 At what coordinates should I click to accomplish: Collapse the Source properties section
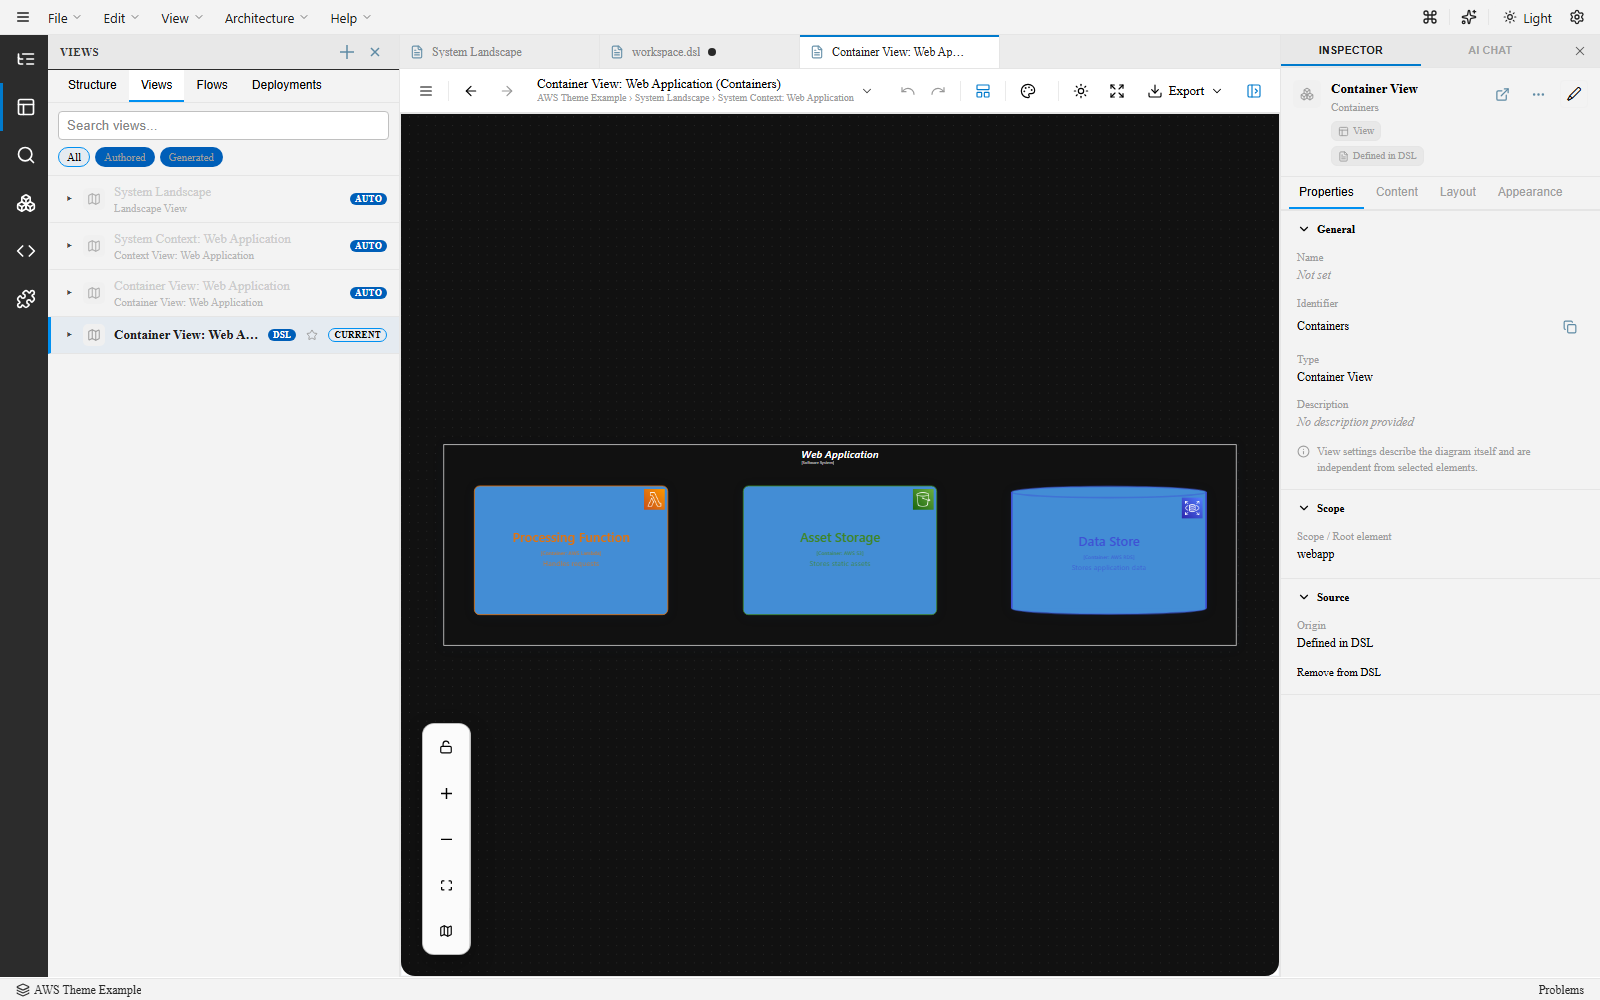tap(1304, 597)
